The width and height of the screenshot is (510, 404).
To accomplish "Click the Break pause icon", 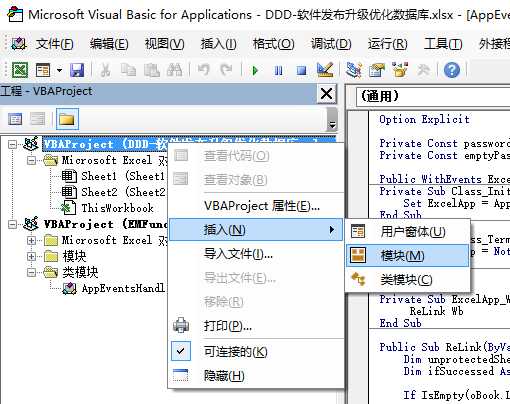I will click(278, 70).
